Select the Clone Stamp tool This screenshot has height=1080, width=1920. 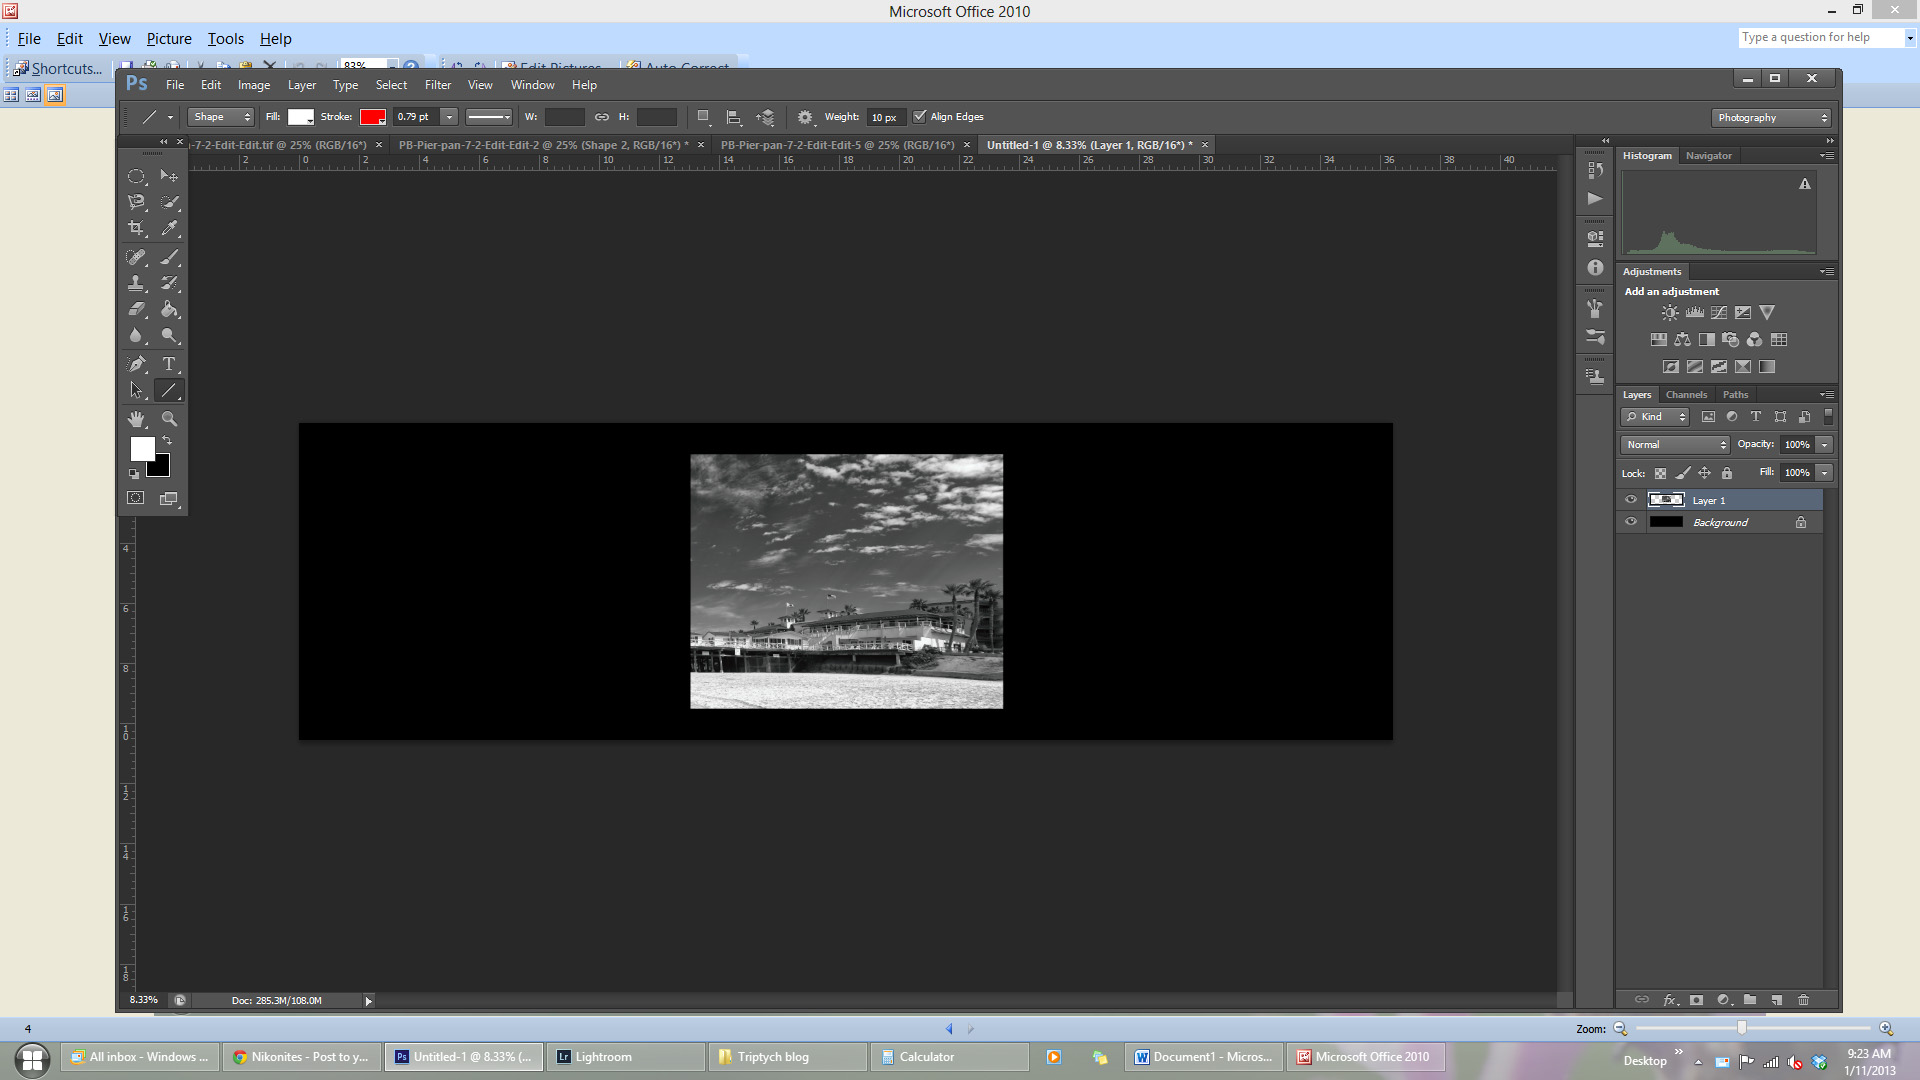(x=136, y=283)
